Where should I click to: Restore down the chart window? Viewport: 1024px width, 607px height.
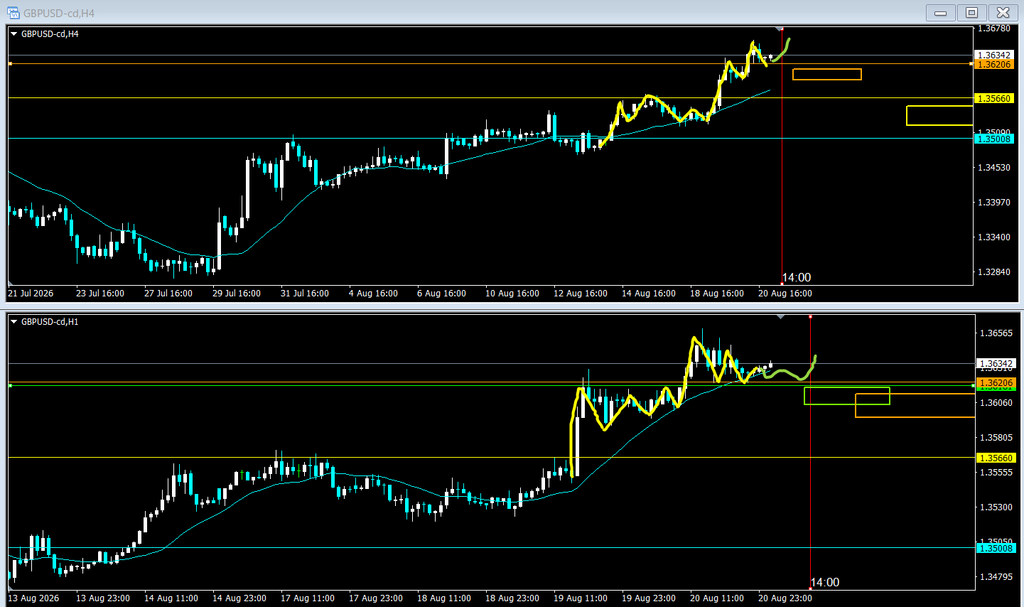tap(972, 12)
